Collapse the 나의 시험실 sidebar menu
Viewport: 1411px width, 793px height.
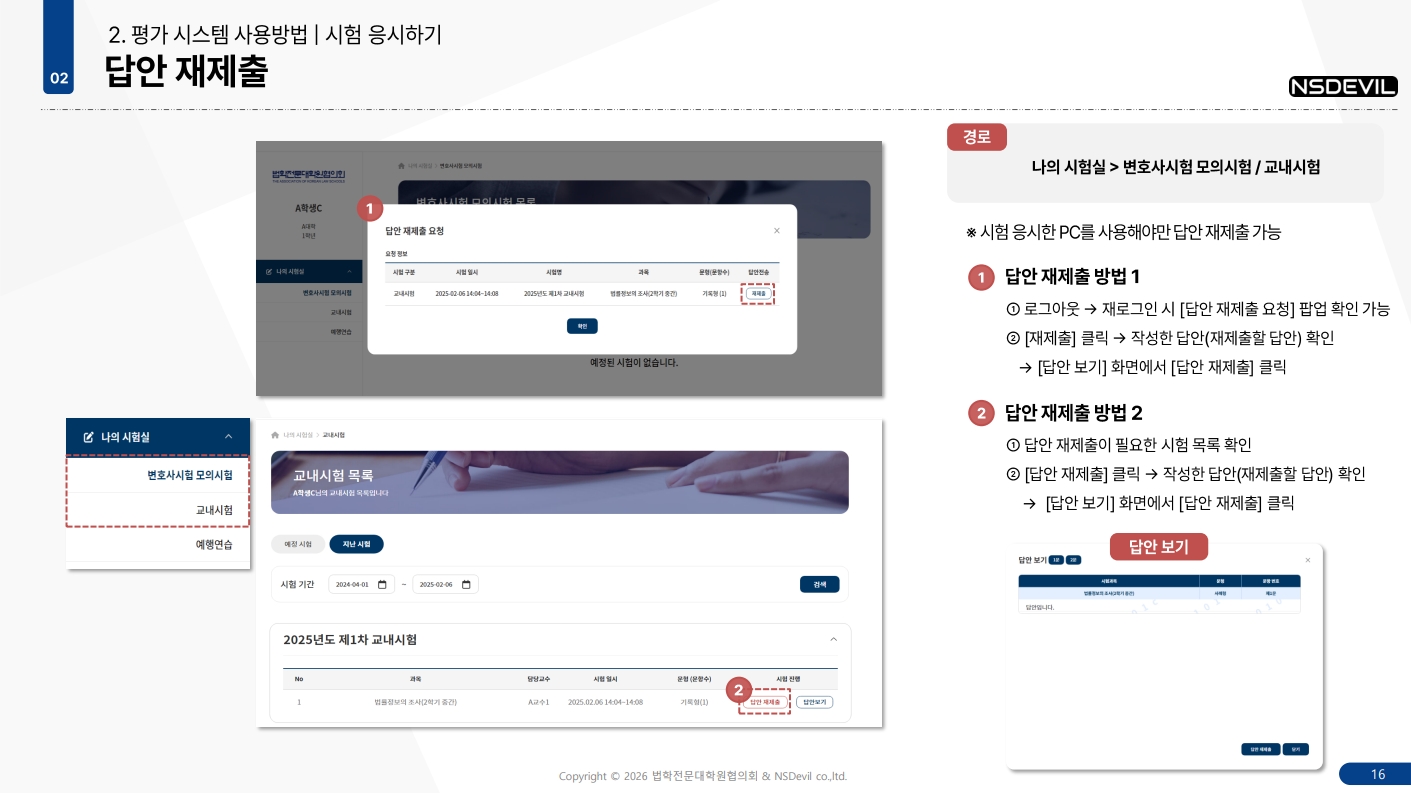coord(228,437)
